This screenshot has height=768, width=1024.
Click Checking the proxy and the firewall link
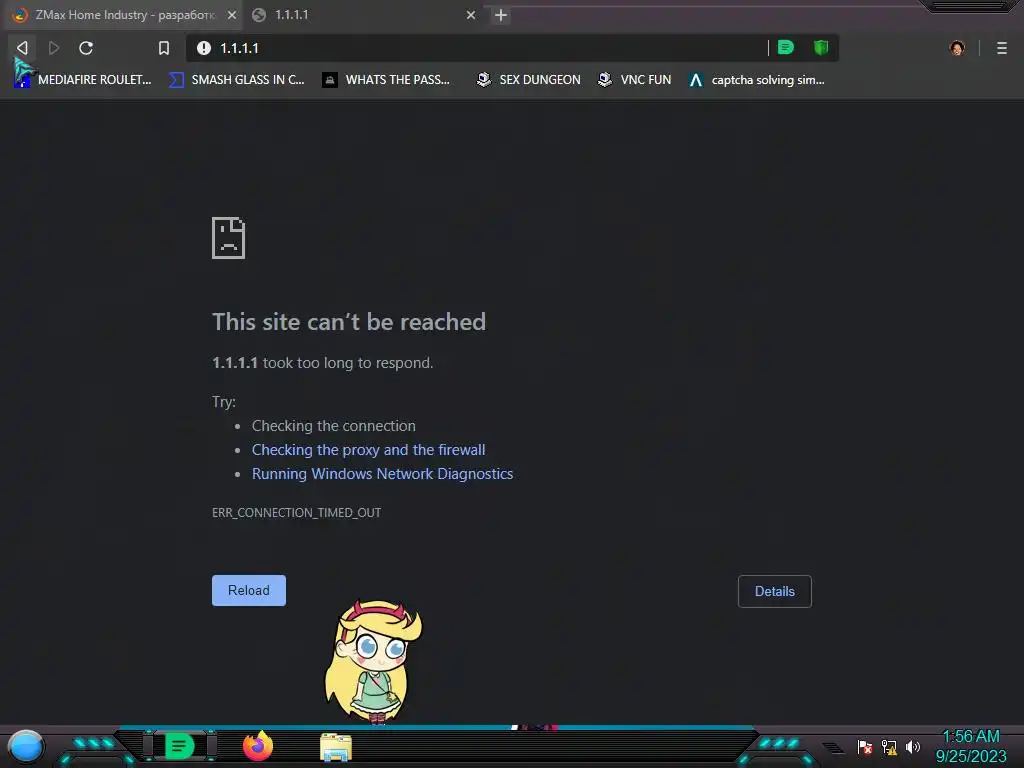point(368,449)
